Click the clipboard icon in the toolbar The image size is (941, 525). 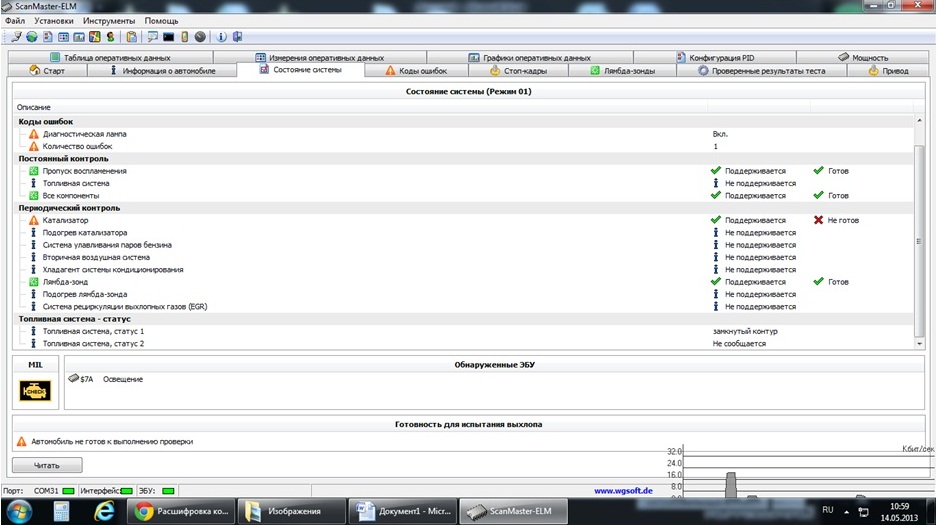131,37
